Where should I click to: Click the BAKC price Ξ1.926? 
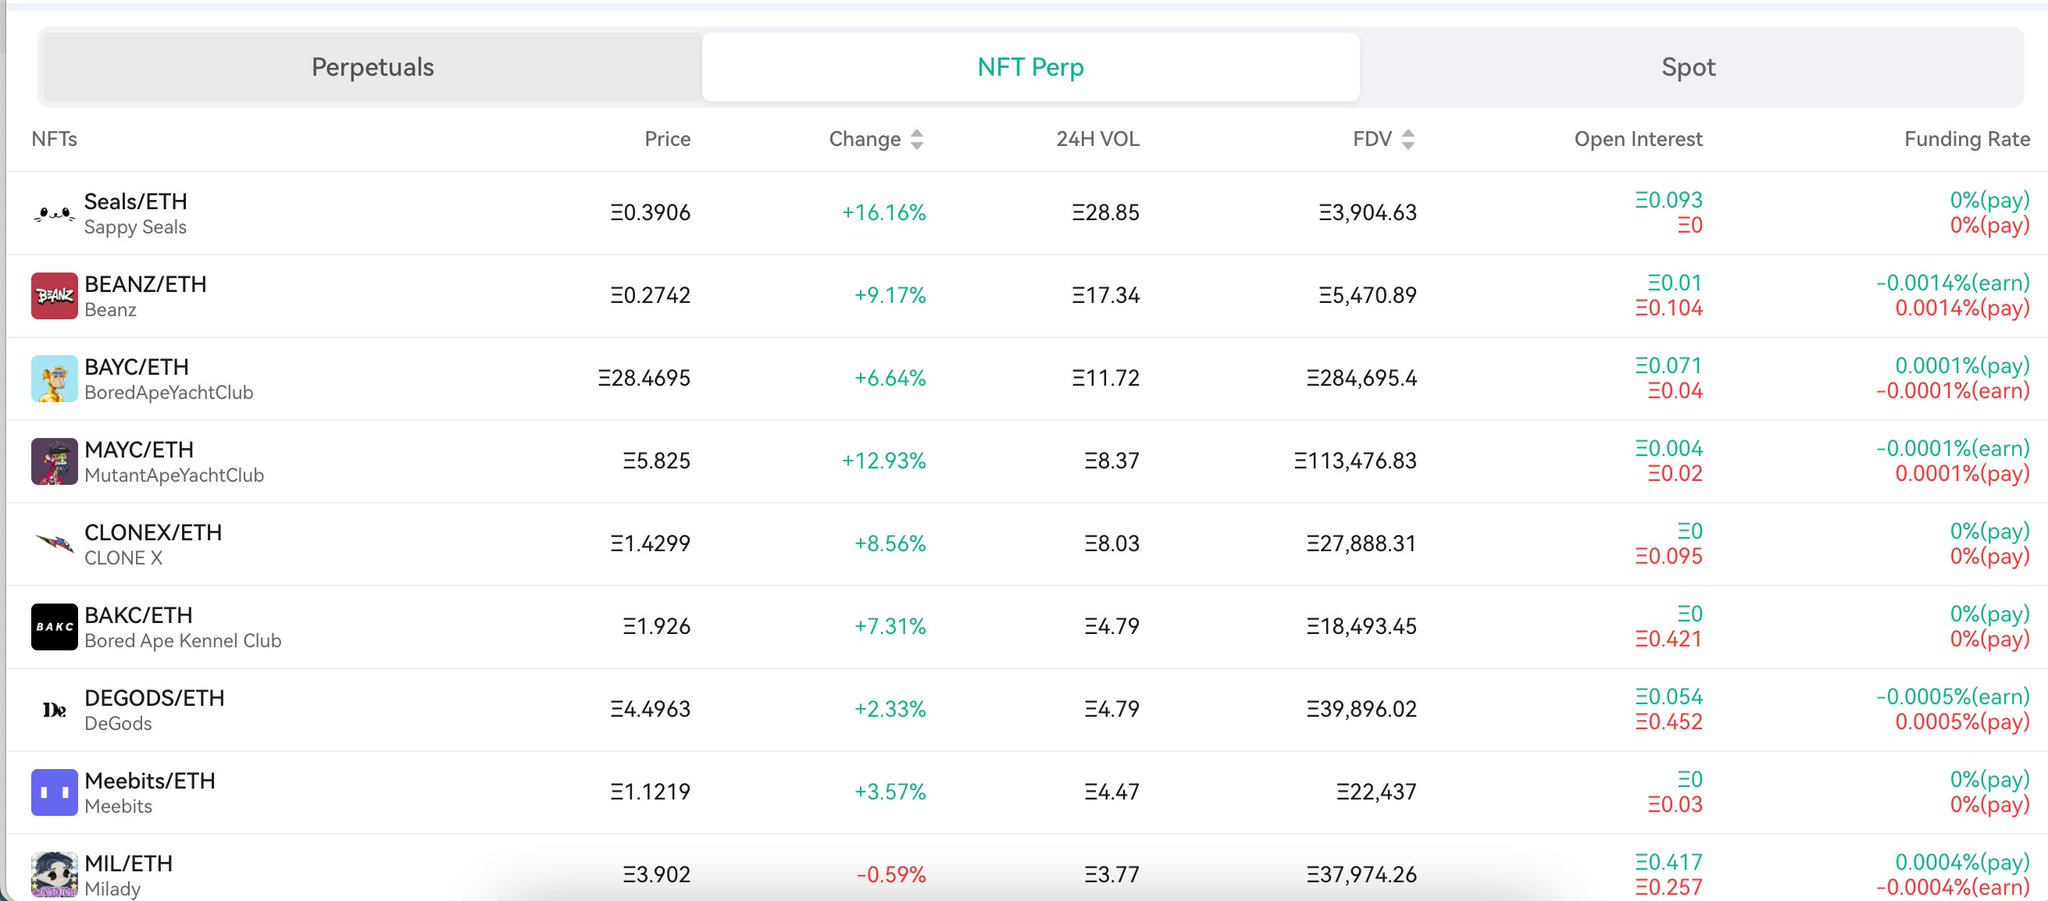[656, 627]
